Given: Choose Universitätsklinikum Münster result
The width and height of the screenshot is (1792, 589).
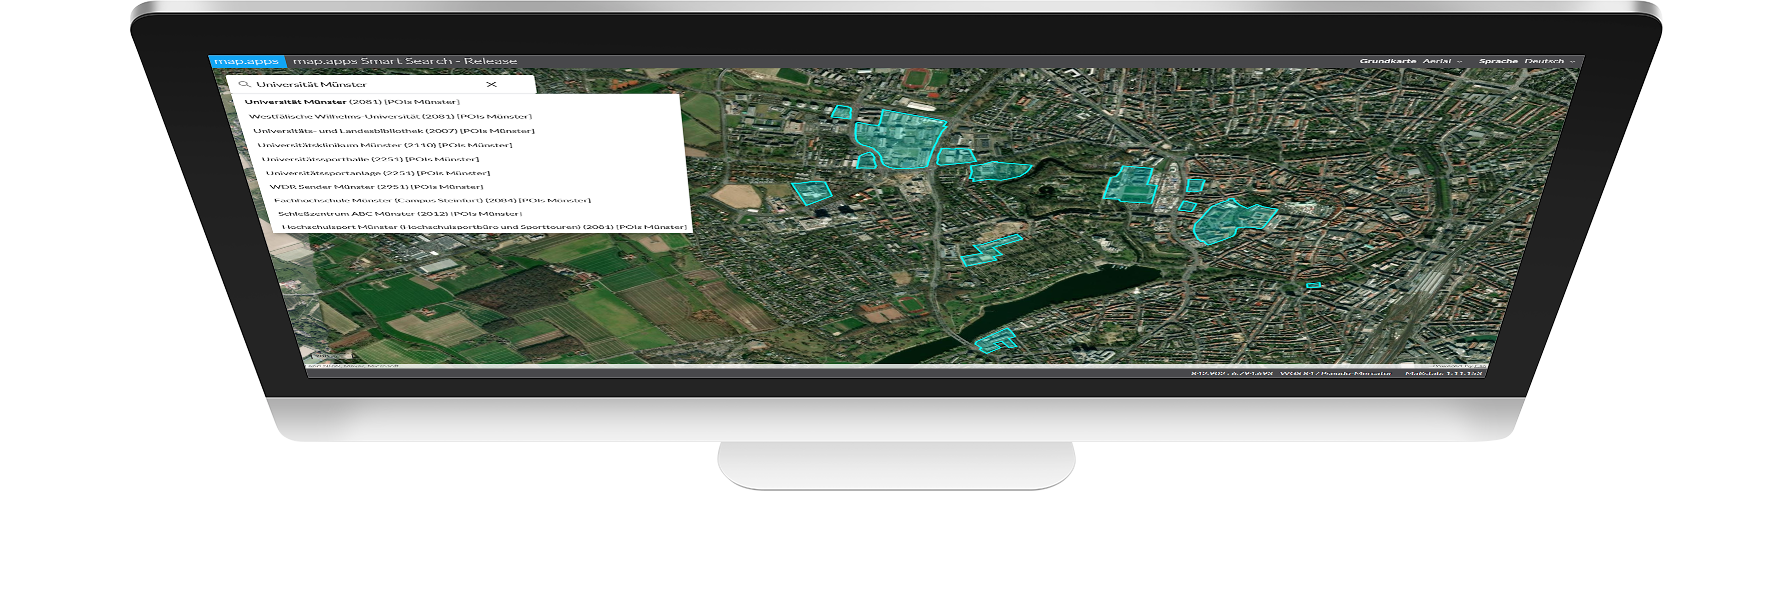Looking at the screenshot, I should coord(385,145).
